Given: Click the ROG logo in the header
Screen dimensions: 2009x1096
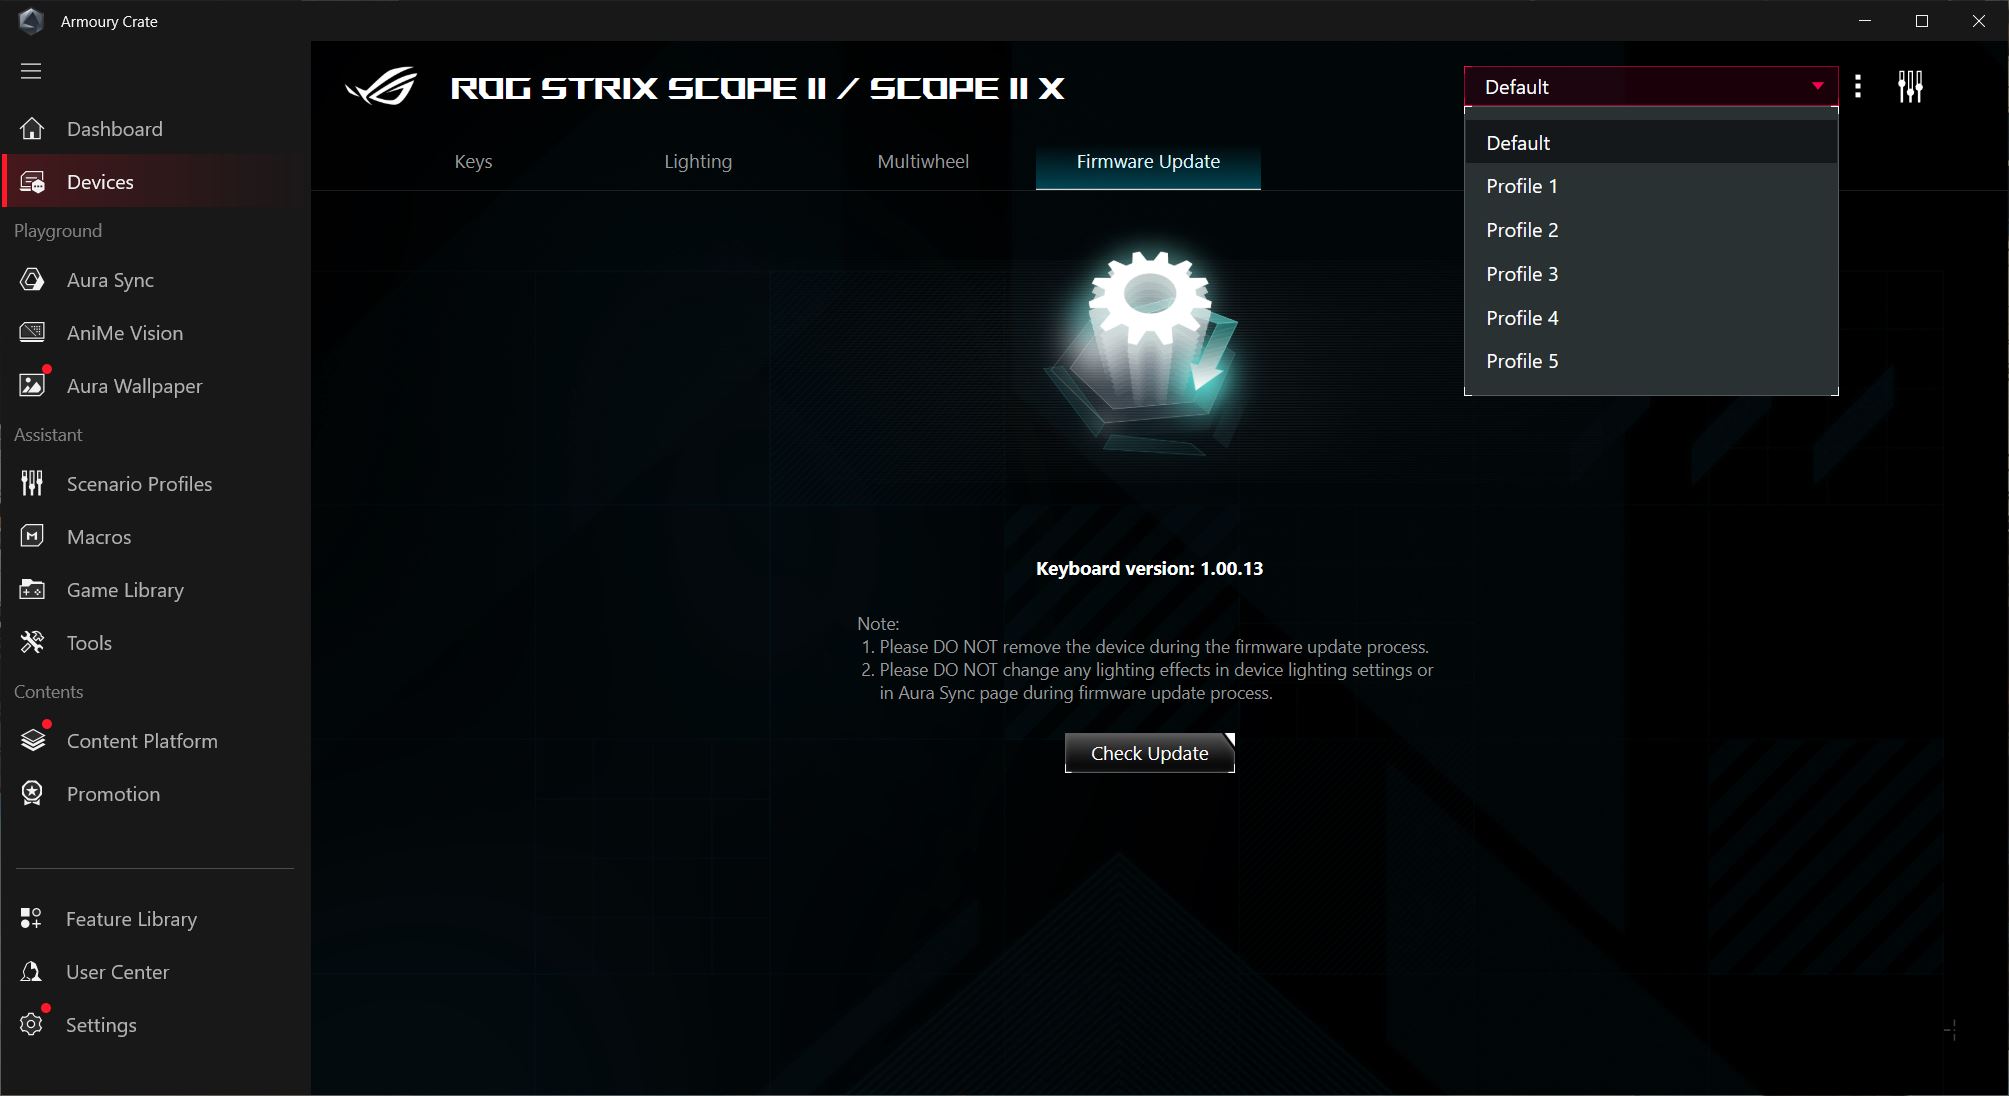Looking at the screenshot, I should tap(381, 87).
